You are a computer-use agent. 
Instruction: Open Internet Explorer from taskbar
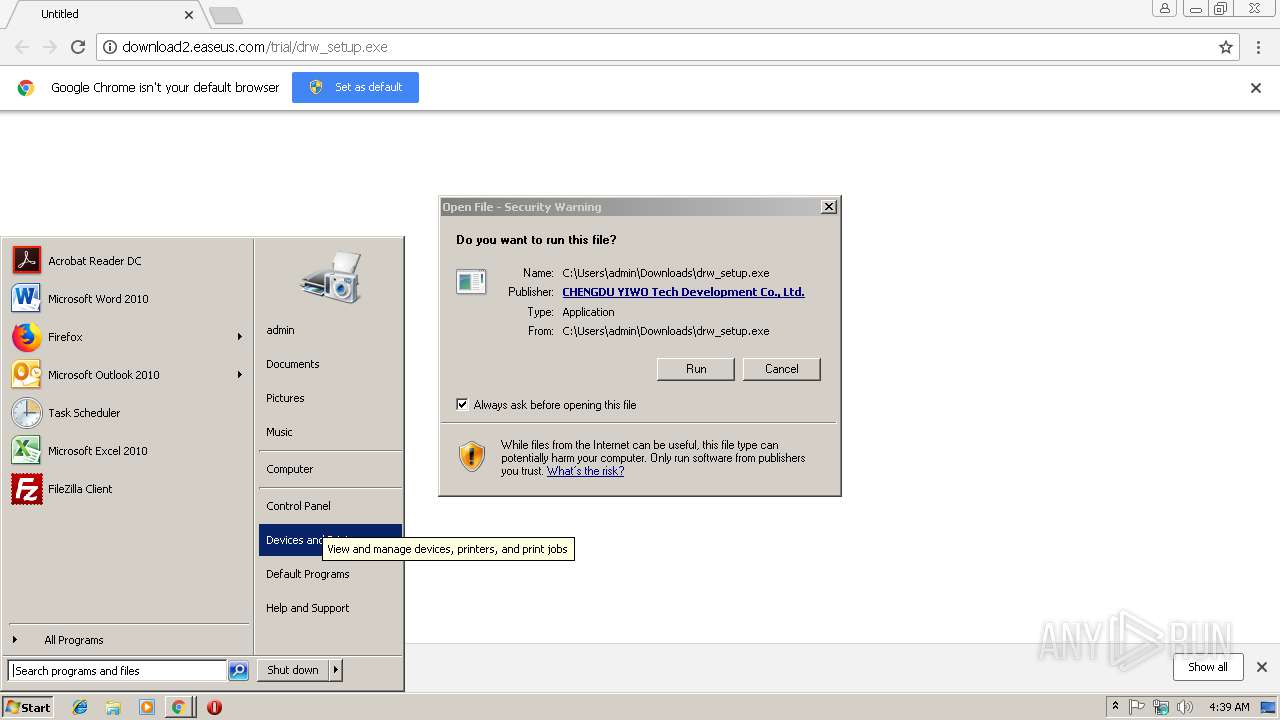point(80,707)
